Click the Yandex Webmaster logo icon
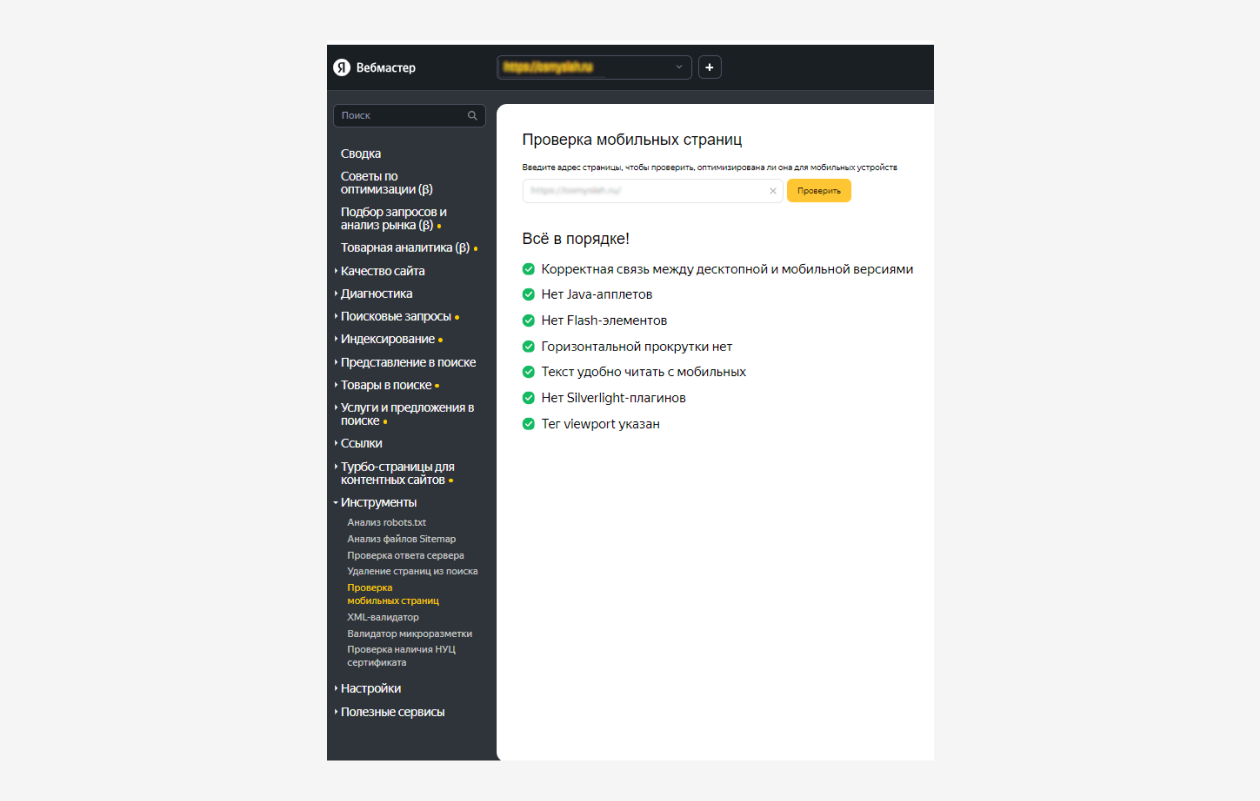Viewport: 1260px width, 801px height. (342, 68)
